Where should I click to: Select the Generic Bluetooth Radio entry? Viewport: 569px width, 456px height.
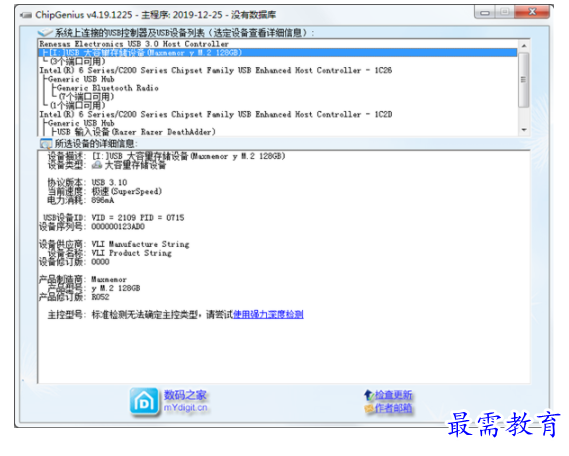coord(107,88)
